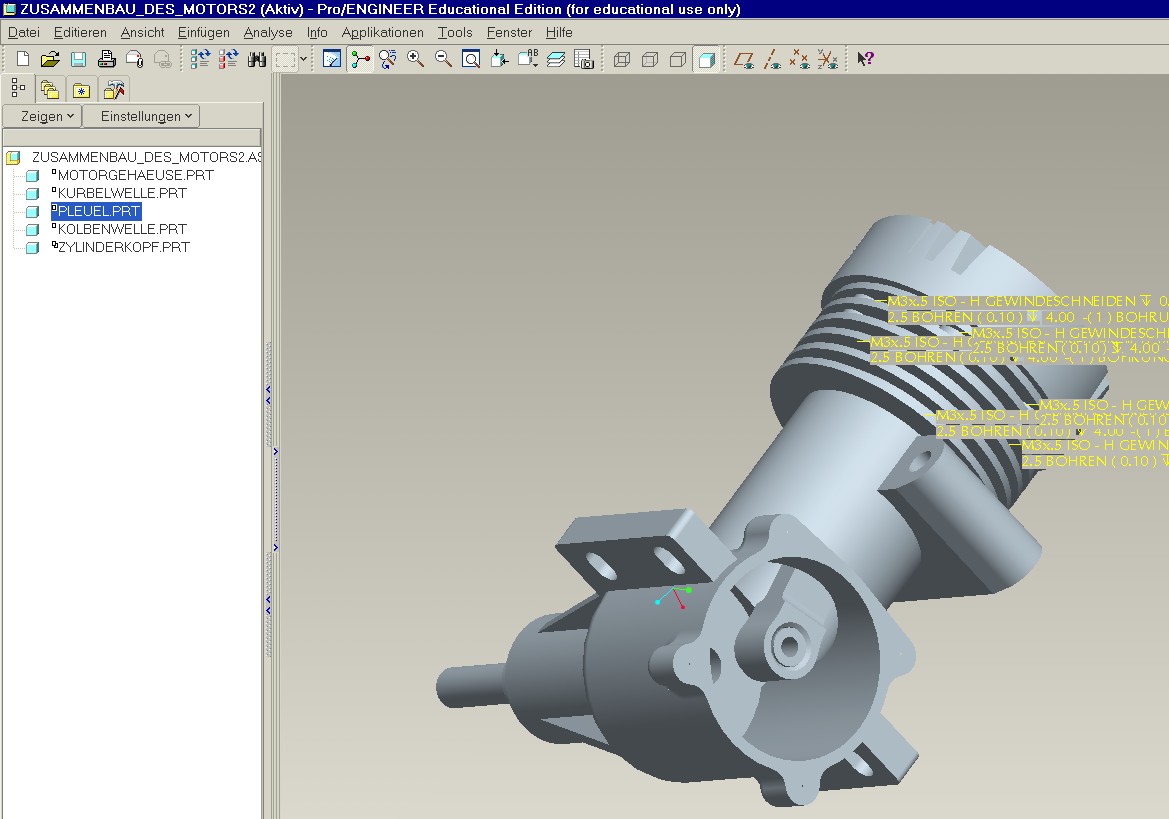
Task: Toggle datum axes display
Action: coord(771,60)
